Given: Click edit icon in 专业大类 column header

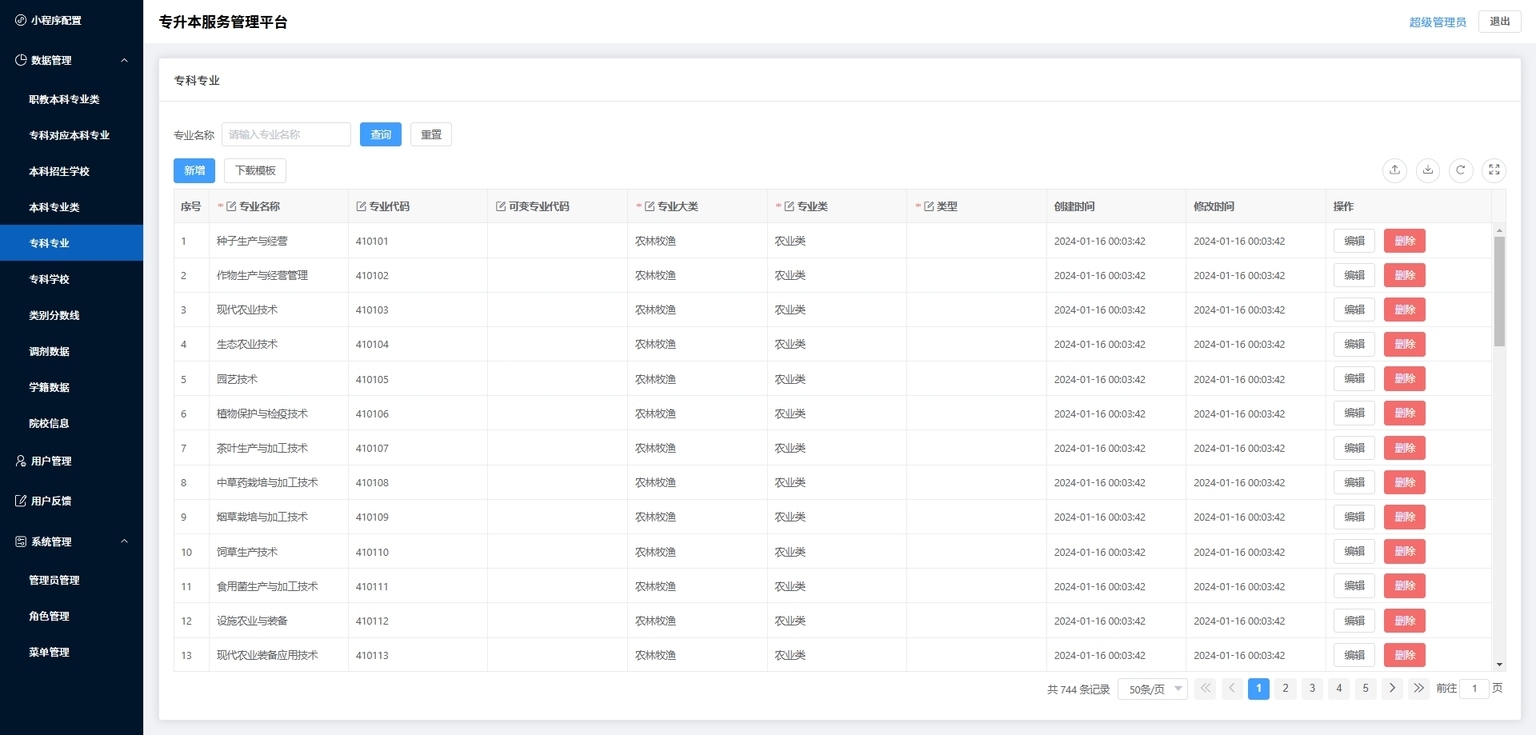Looking at the screenshot, I should point(649,207).
